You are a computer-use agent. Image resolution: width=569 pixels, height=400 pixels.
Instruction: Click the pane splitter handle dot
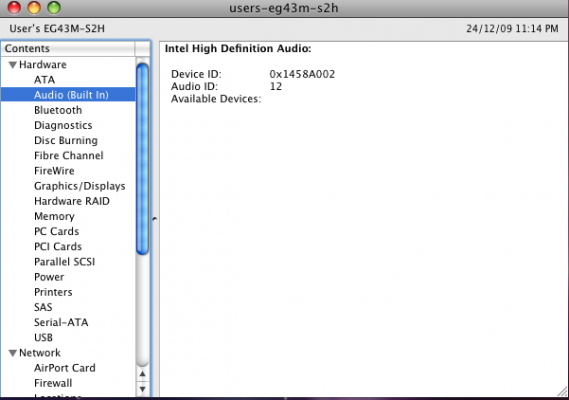tap(155, 219)
